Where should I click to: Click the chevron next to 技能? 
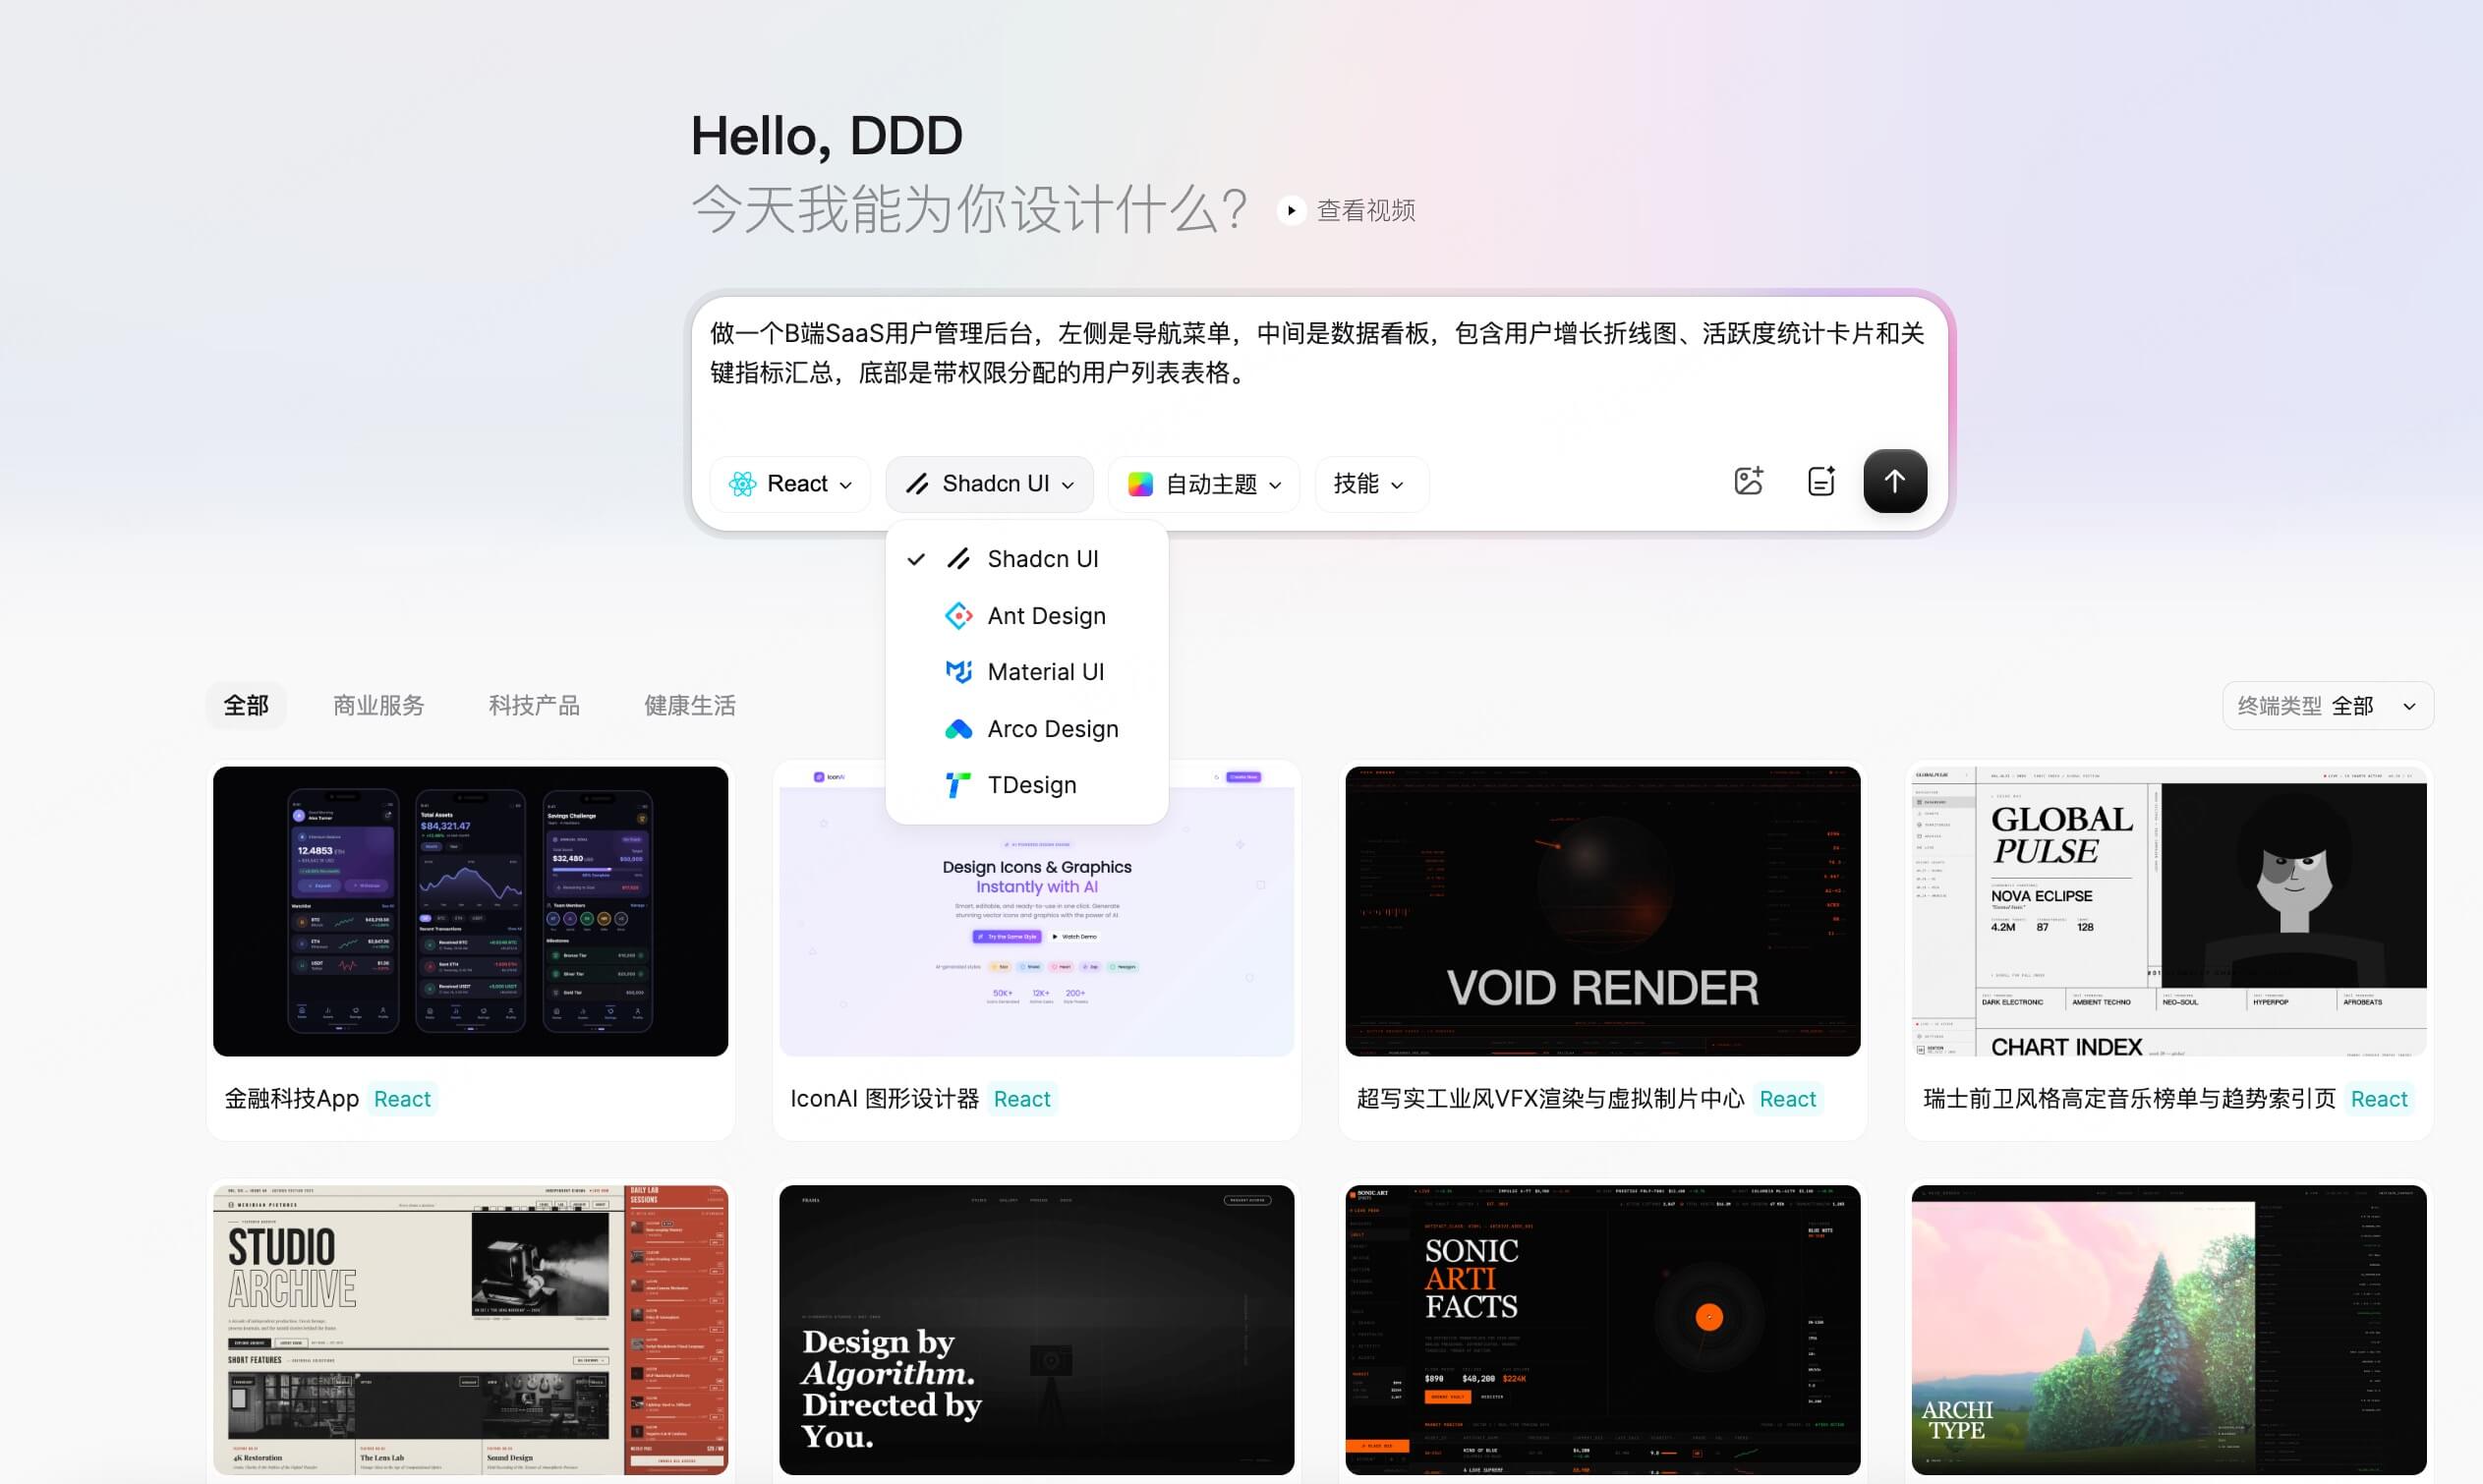click(1397, 486)
